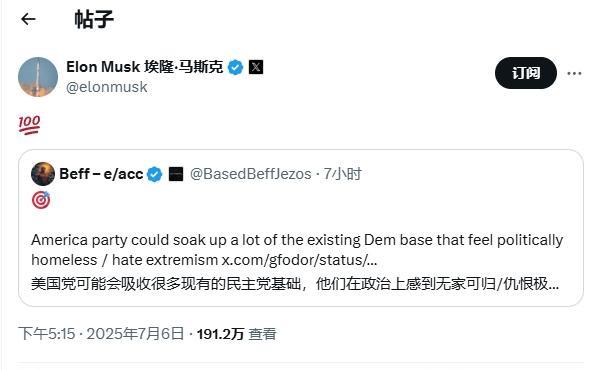Viewport: 598px width, 370px height.
Task: Open the @BasedBeffJezos handle
Action: coord(251,174)
